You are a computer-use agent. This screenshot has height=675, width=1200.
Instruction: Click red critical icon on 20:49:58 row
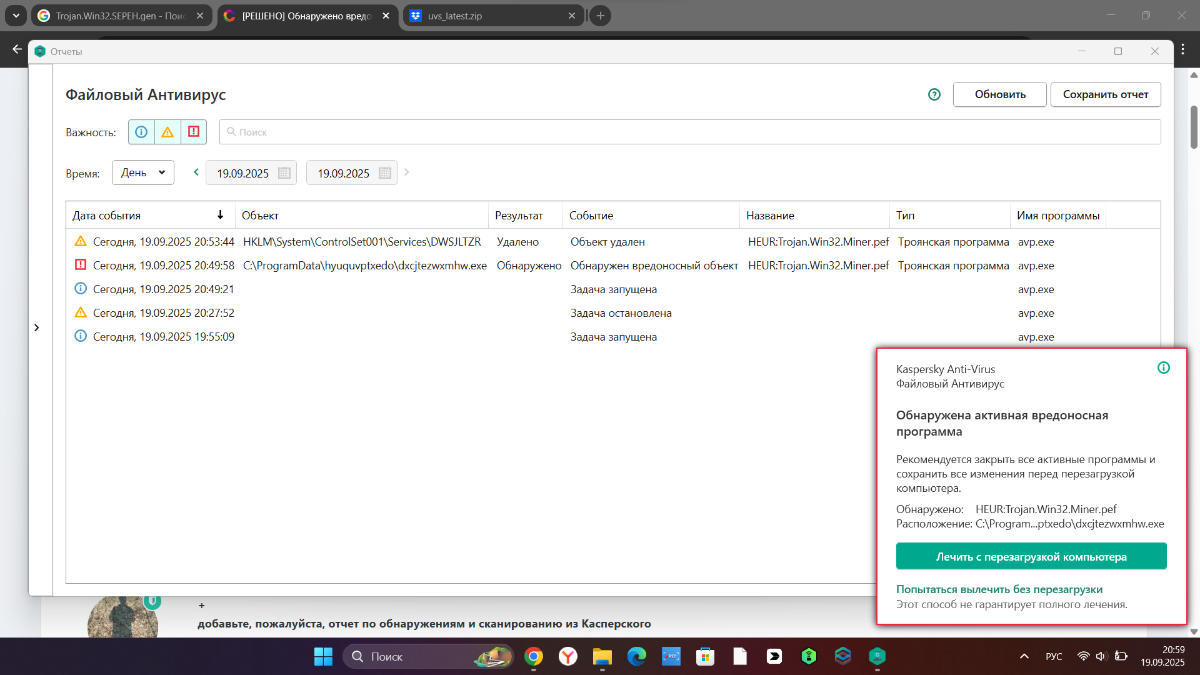pos(81,265)
